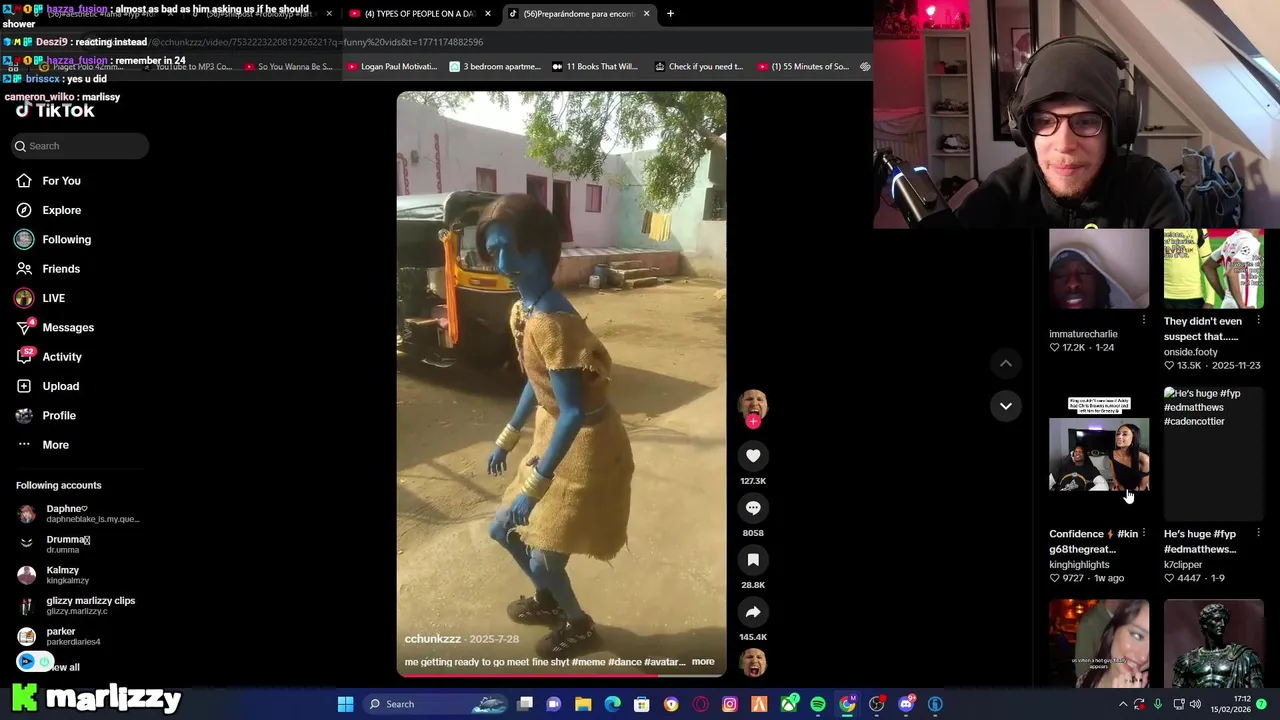This screenshot has height=720, width=1280.
Task: Go to previous video with up chevron
Action: click(x=1006, y=364)
